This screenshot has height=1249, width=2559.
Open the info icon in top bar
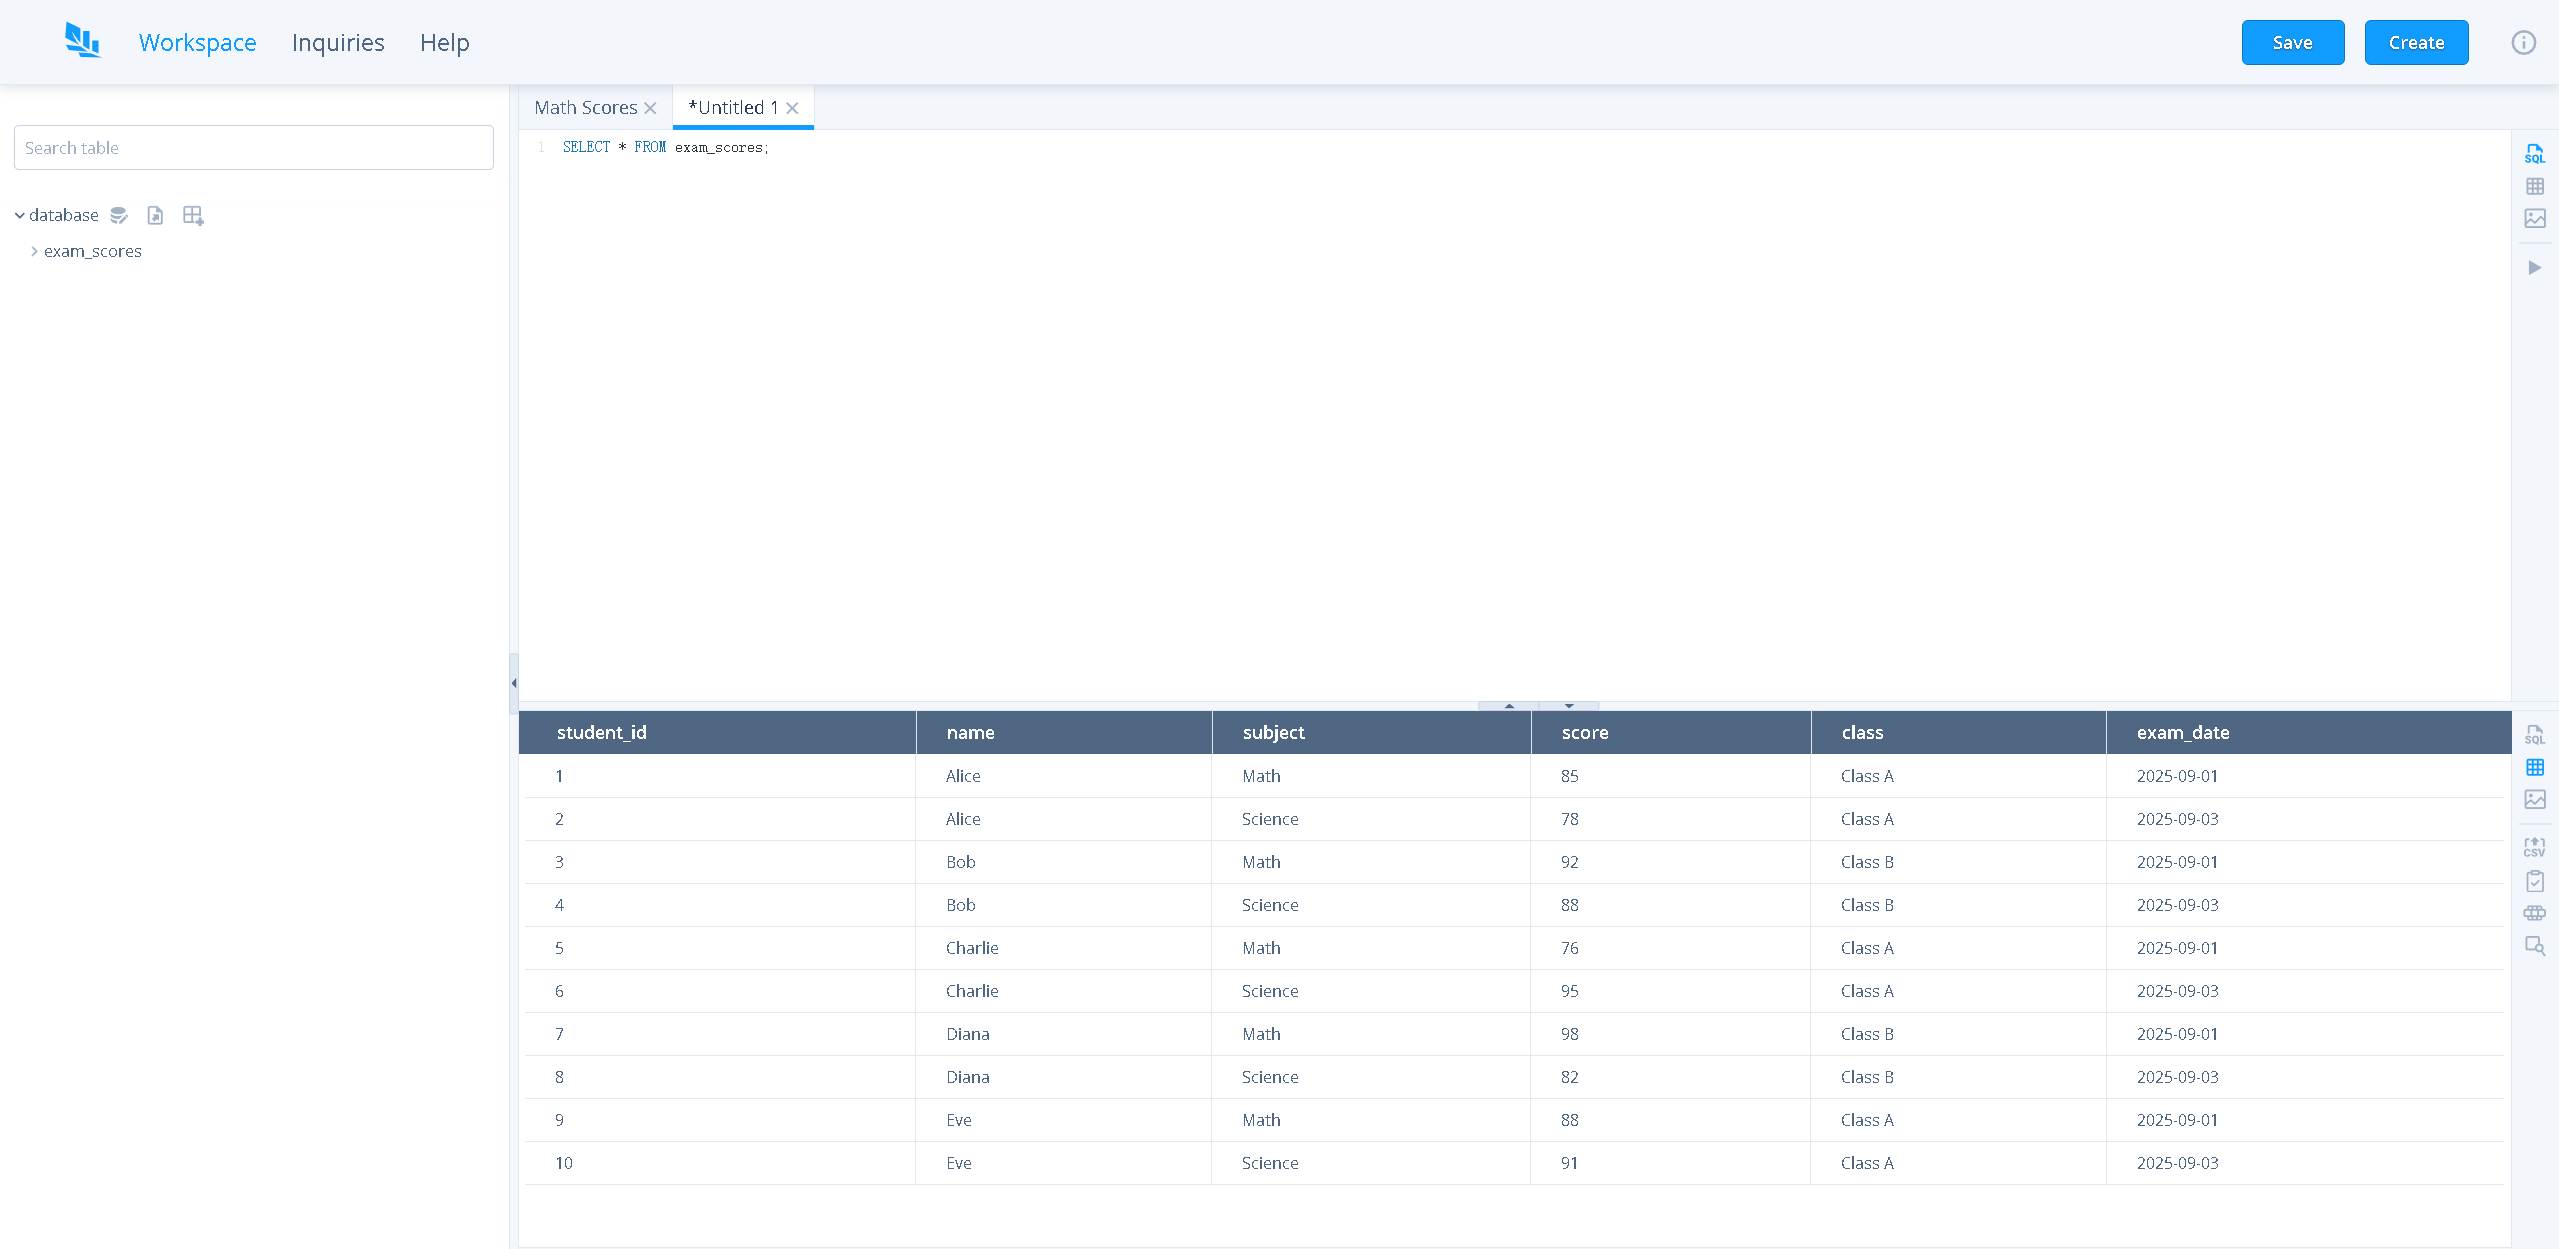pyautogui.click(x=2523, y=43)
